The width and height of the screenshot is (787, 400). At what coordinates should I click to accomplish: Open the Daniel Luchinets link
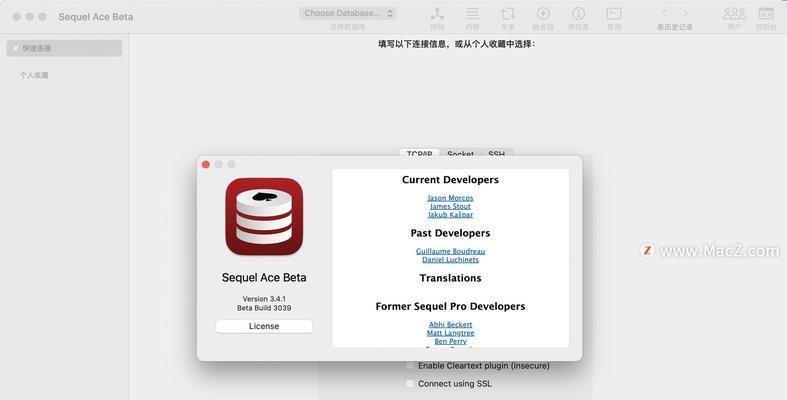pyautogui.click(x=450, y=260)
